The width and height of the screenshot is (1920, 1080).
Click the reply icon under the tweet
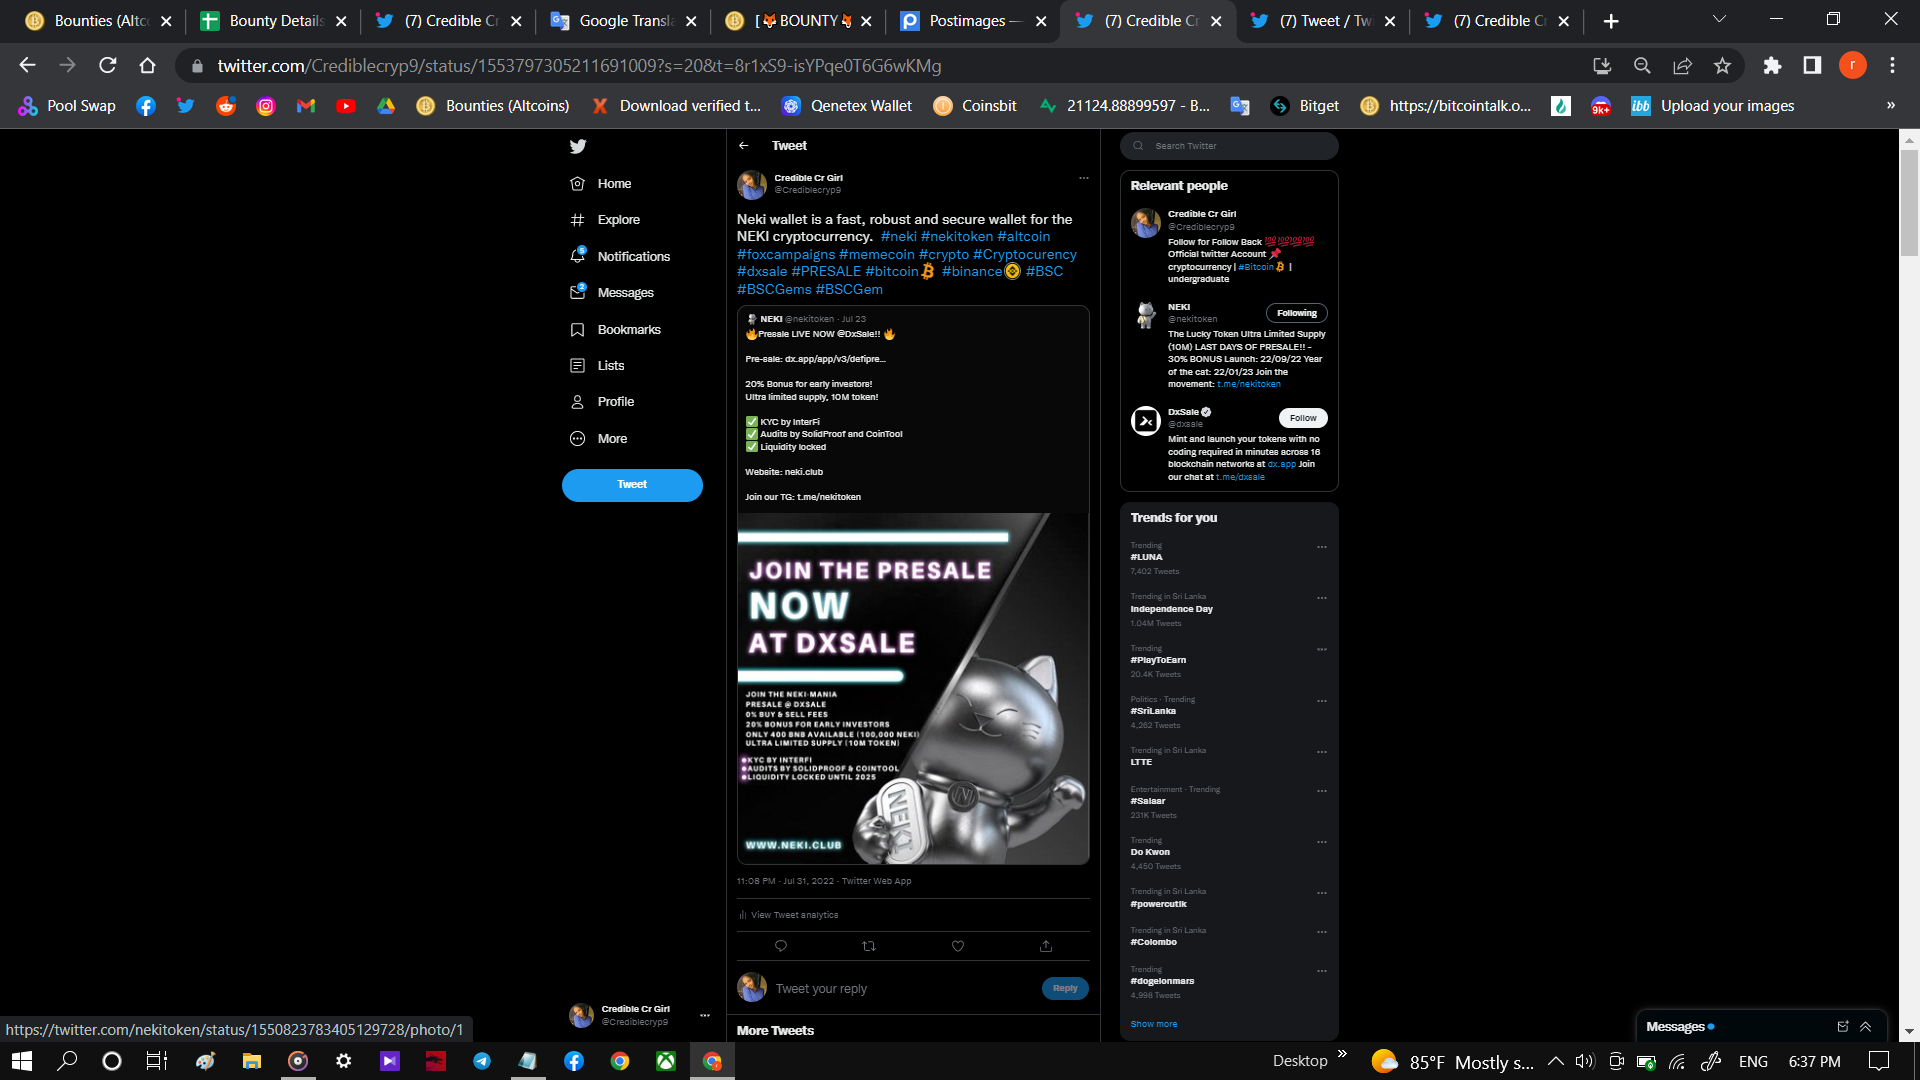pos(781,946)
